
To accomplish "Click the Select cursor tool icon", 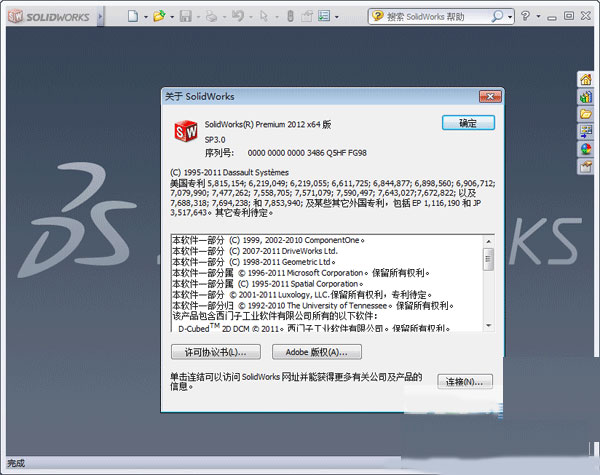I will coord(264,16).
